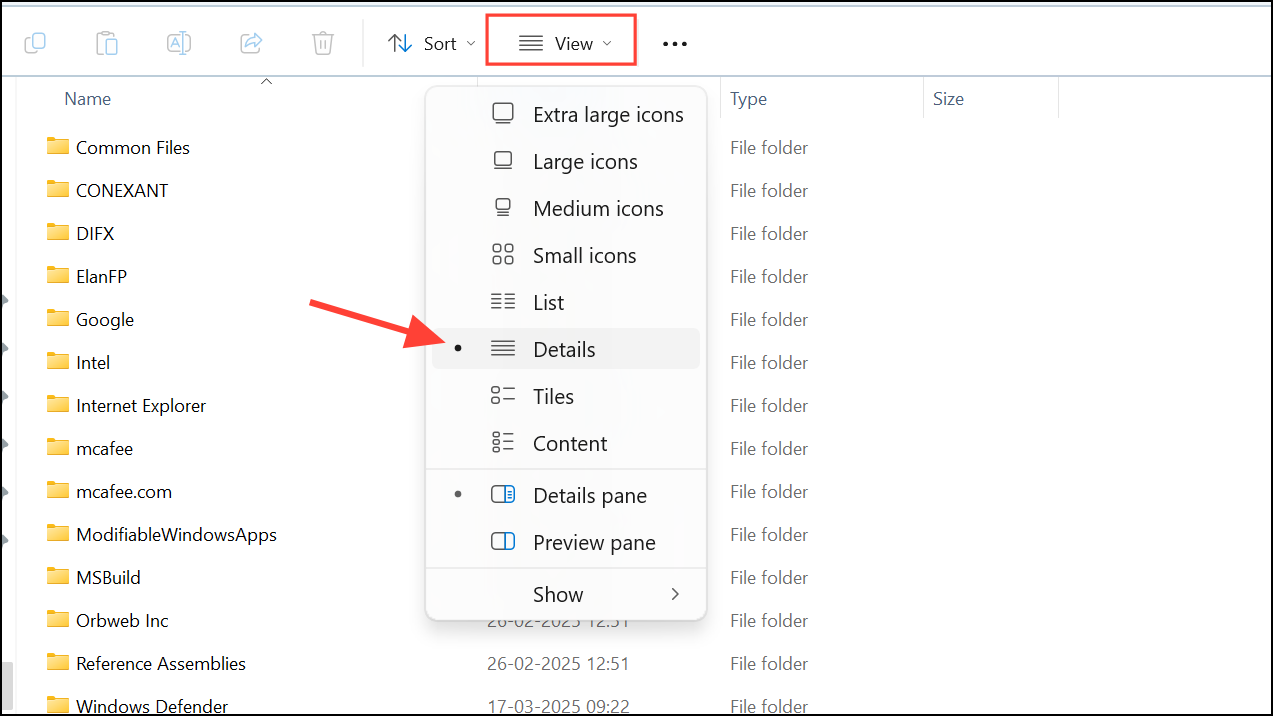The image size is (1273, 716).
Task: Click the Name column sort chevron
Action: pos(266,82)
